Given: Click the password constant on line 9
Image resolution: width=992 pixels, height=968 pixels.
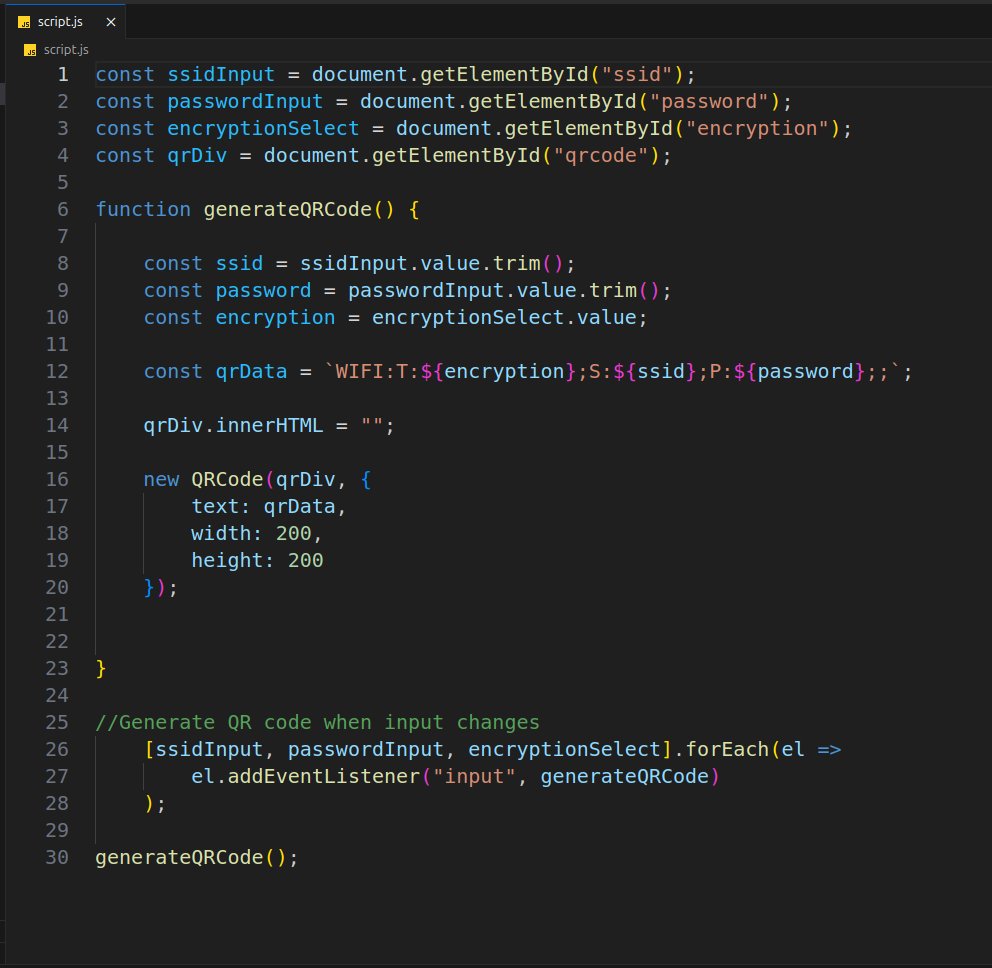Looking at the screenshot, I should tap(263, 290).
